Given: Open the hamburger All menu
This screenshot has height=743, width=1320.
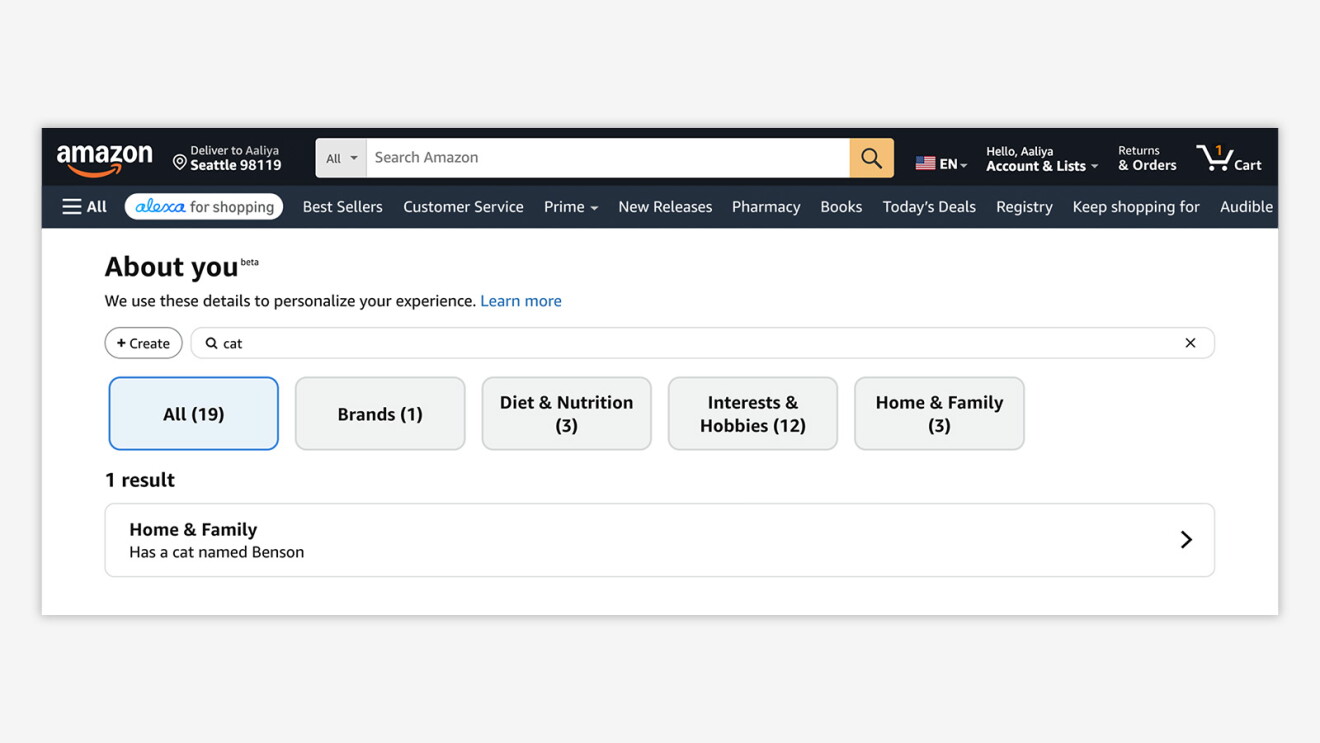Looking at the screenshot, I should click(x=84, y=207).
